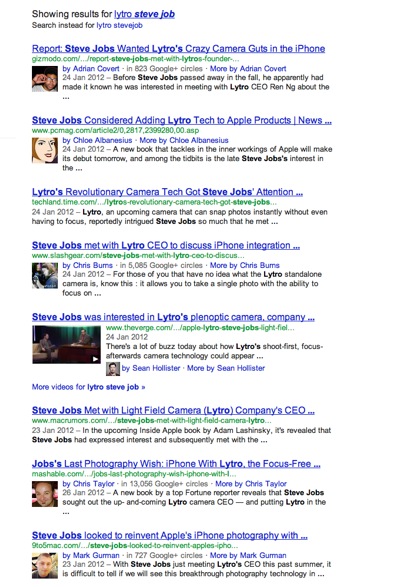Click Mark Gurman's author photo thumbnail
Image resolution: width=400 pixels, height=587 pixels.
[45, 565]
